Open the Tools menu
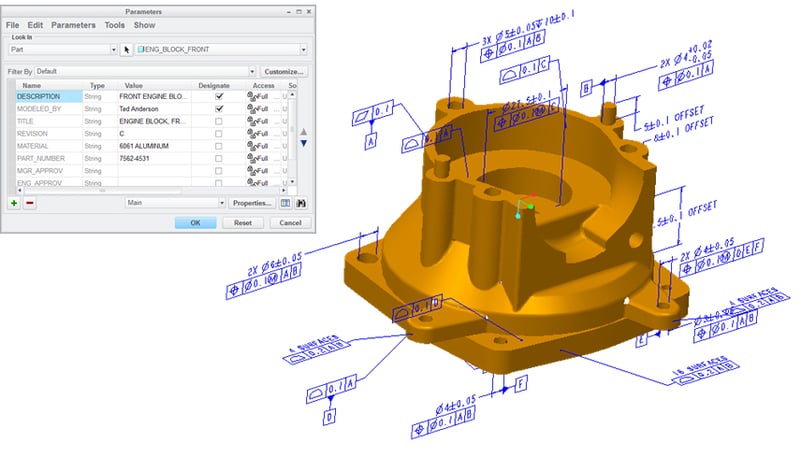 (x=115, y=24)
